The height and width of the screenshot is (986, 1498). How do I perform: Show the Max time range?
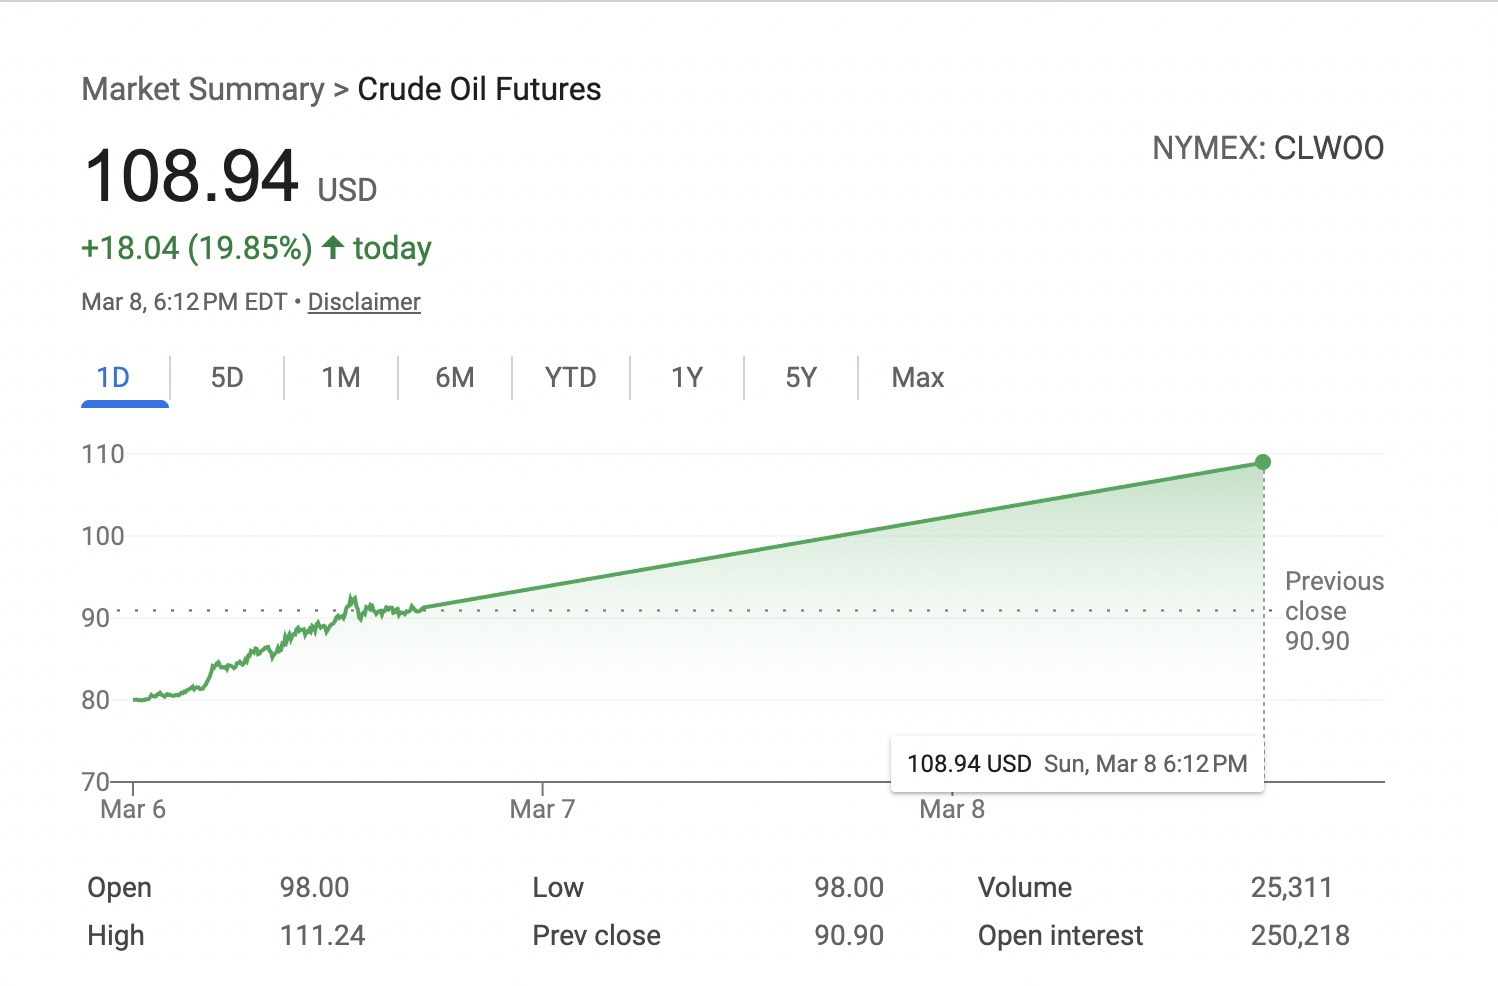pyautogui.click(x=918, y=378)
